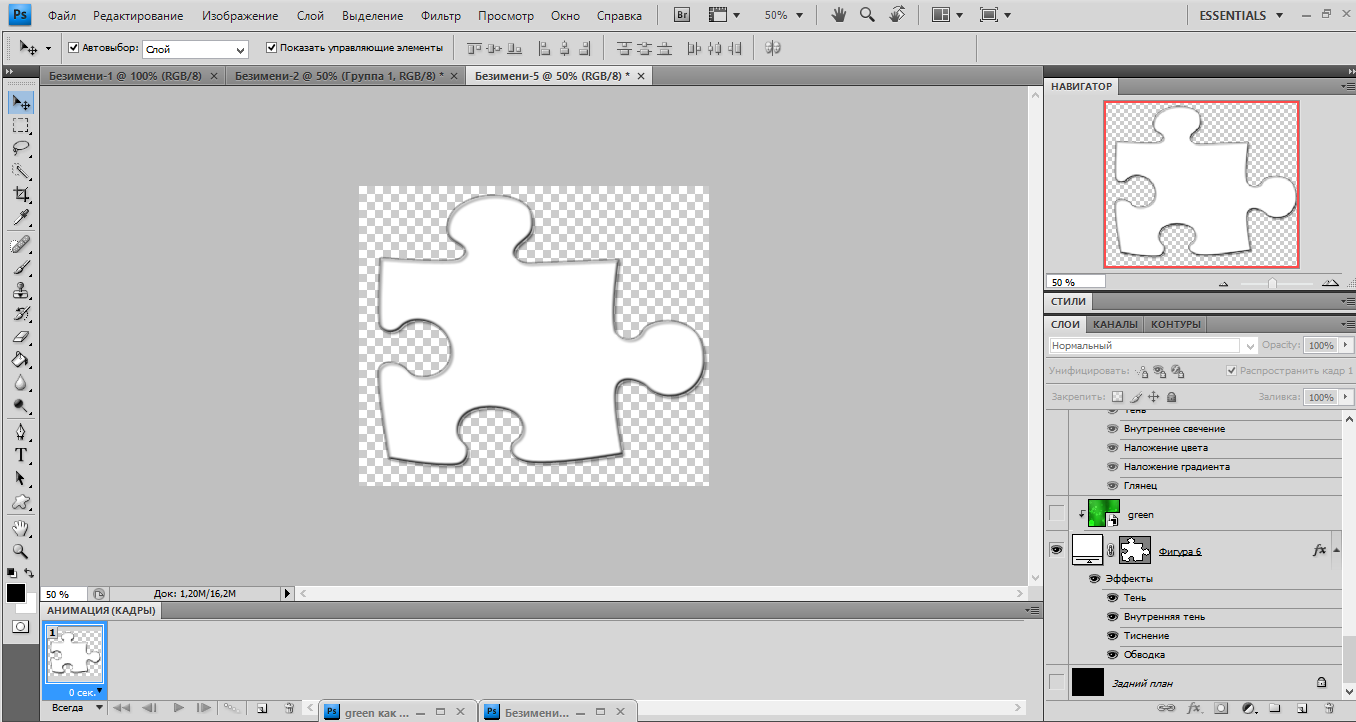Hide the Фигура 6 layer
The width and height of the screenshot is (1356, 722).
1057,550
